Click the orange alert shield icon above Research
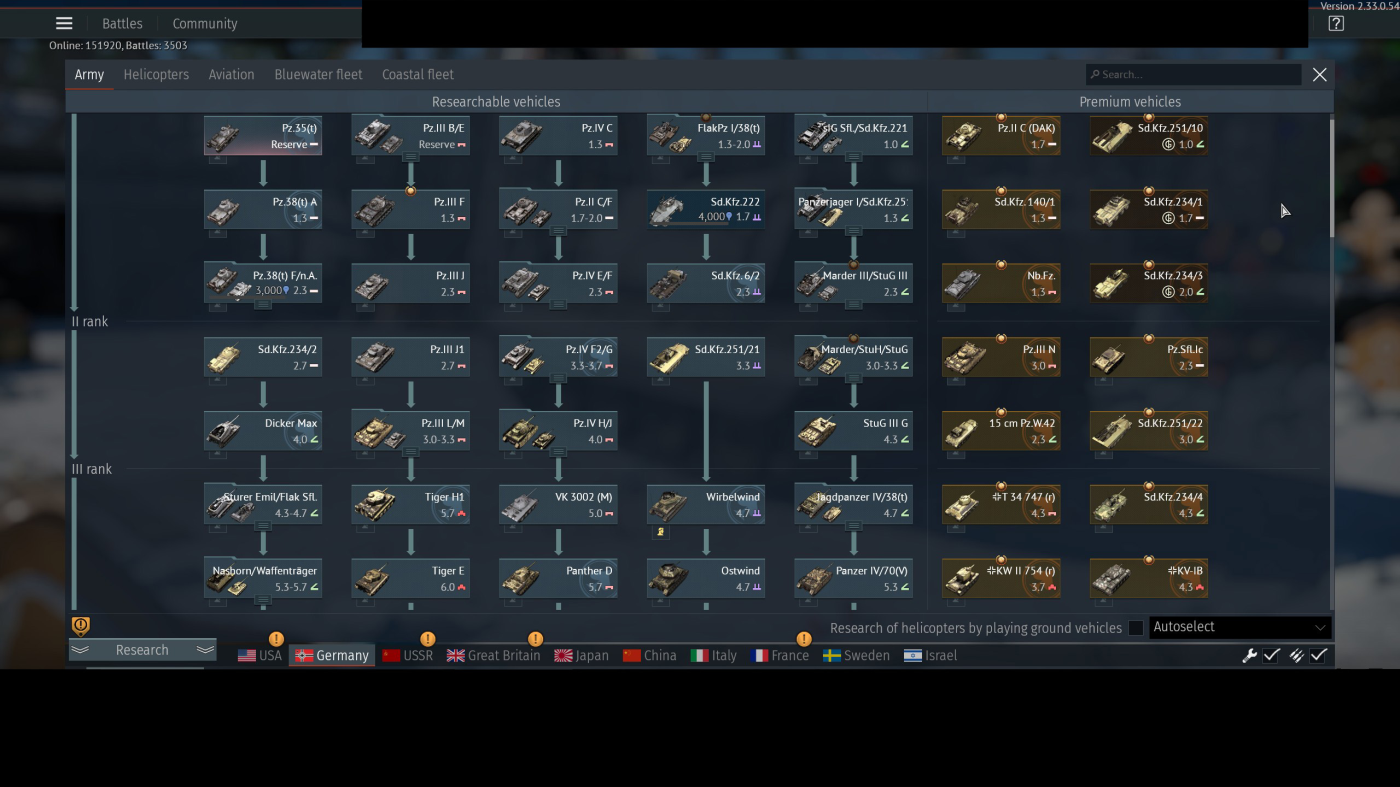The height and width of the screenshot is (787, 1400). pos(81,626)
